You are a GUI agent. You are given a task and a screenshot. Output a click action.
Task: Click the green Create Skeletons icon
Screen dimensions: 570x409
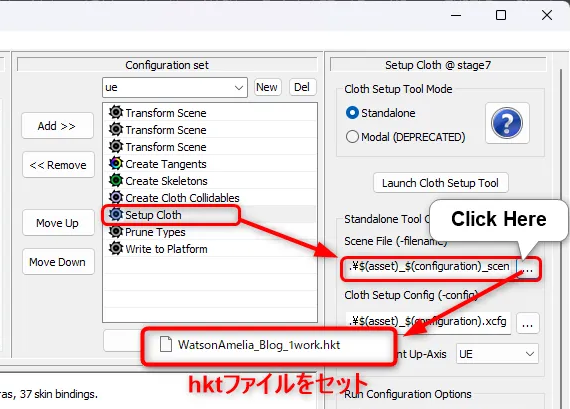point(116,180)
